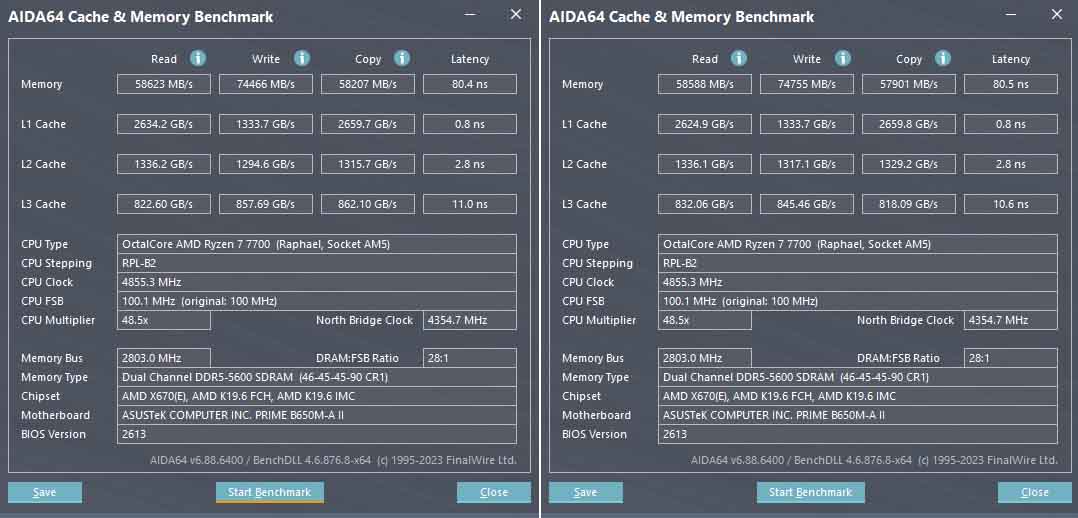Click DRAM:FSB Ratio 28:1 in right window

[x=1011, y=358]
